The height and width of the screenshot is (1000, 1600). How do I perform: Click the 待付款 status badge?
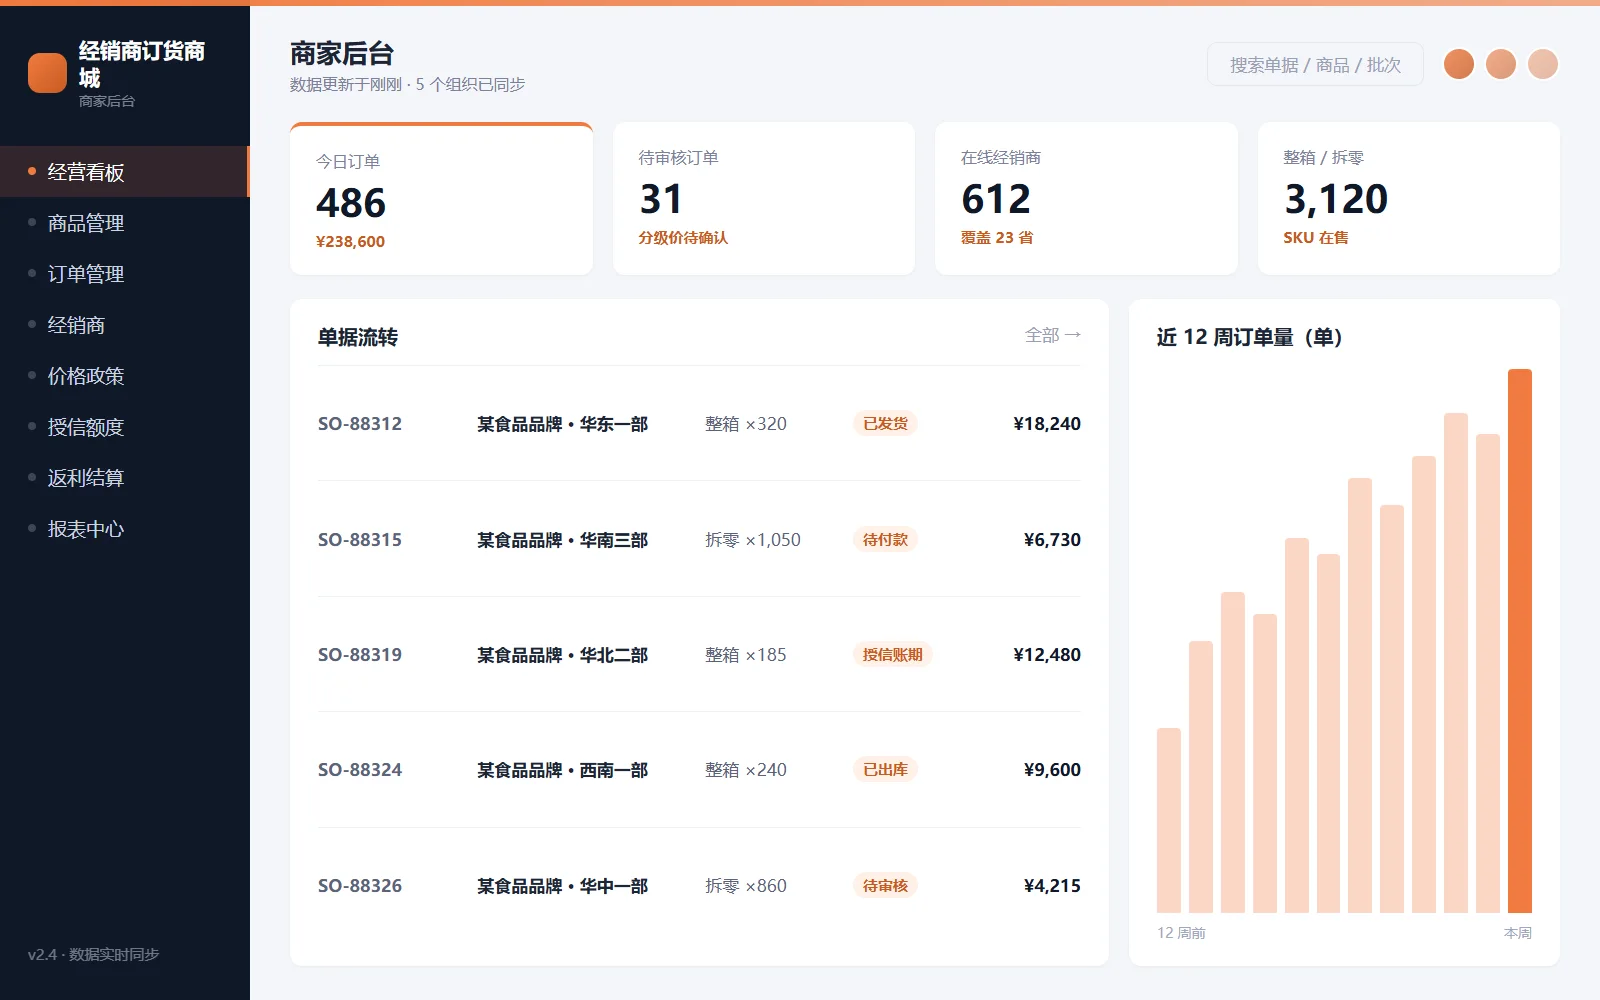pyautogui.click(x=885, y=540)
